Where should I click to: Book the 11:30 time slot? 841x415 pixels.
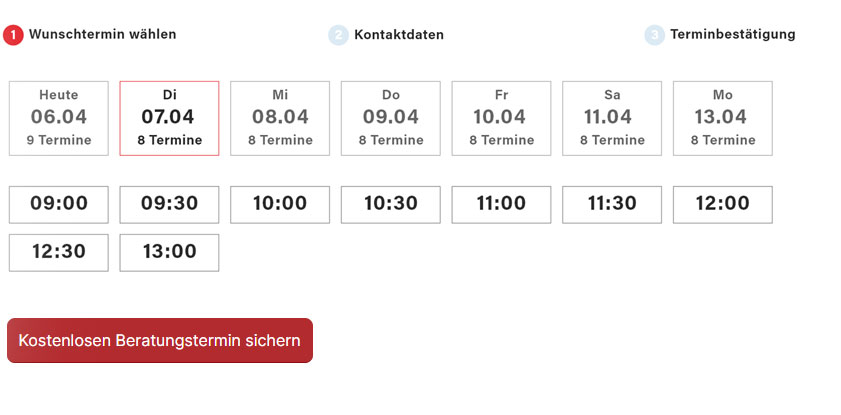(x=612, y=204)
